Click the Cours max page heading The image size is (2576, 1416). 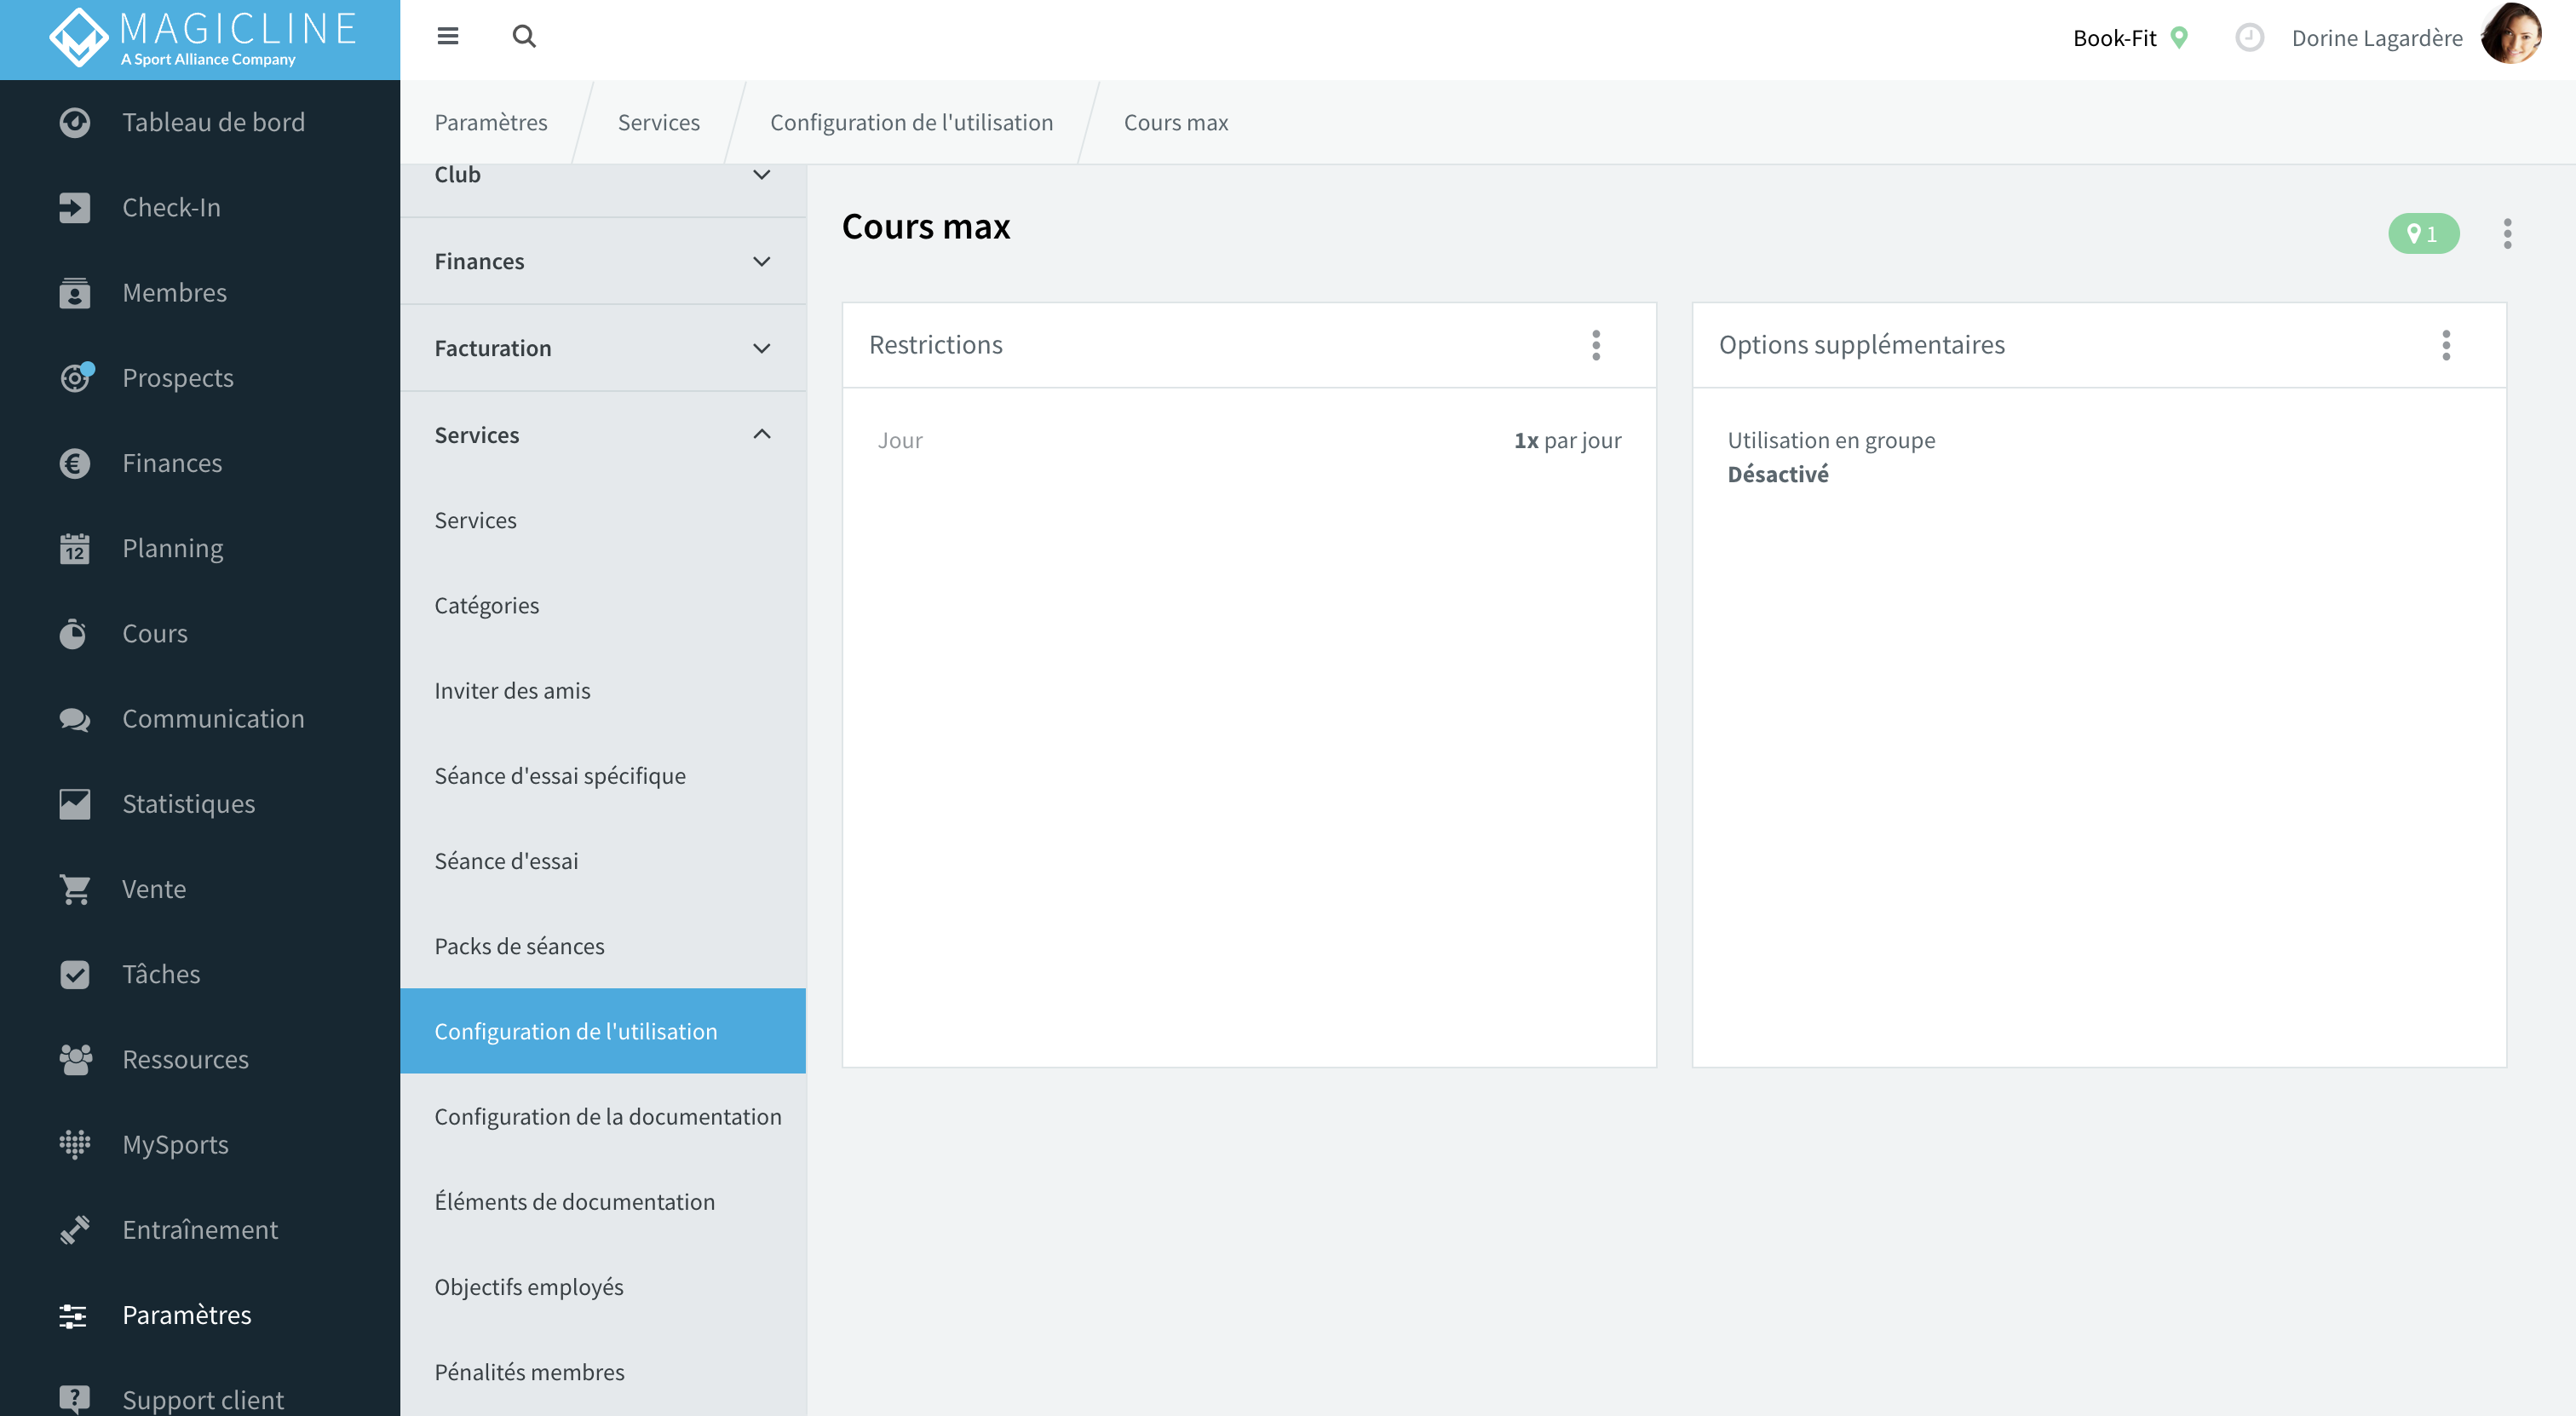click(x=926, y=226)
